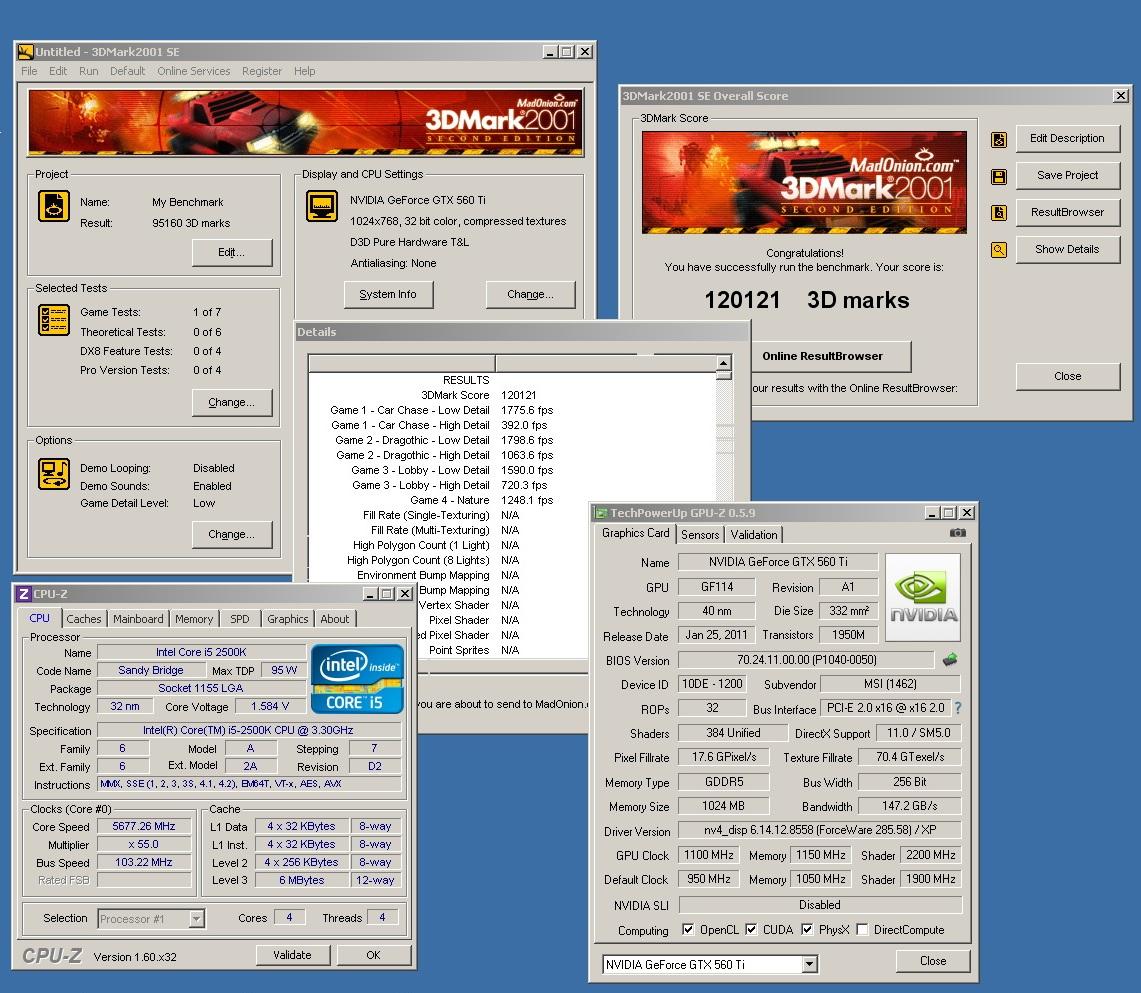This screenshot has height=993, width=1141.
Task: Select the Graphics Card tab in GPU-Z
Action: click(635, 533)
